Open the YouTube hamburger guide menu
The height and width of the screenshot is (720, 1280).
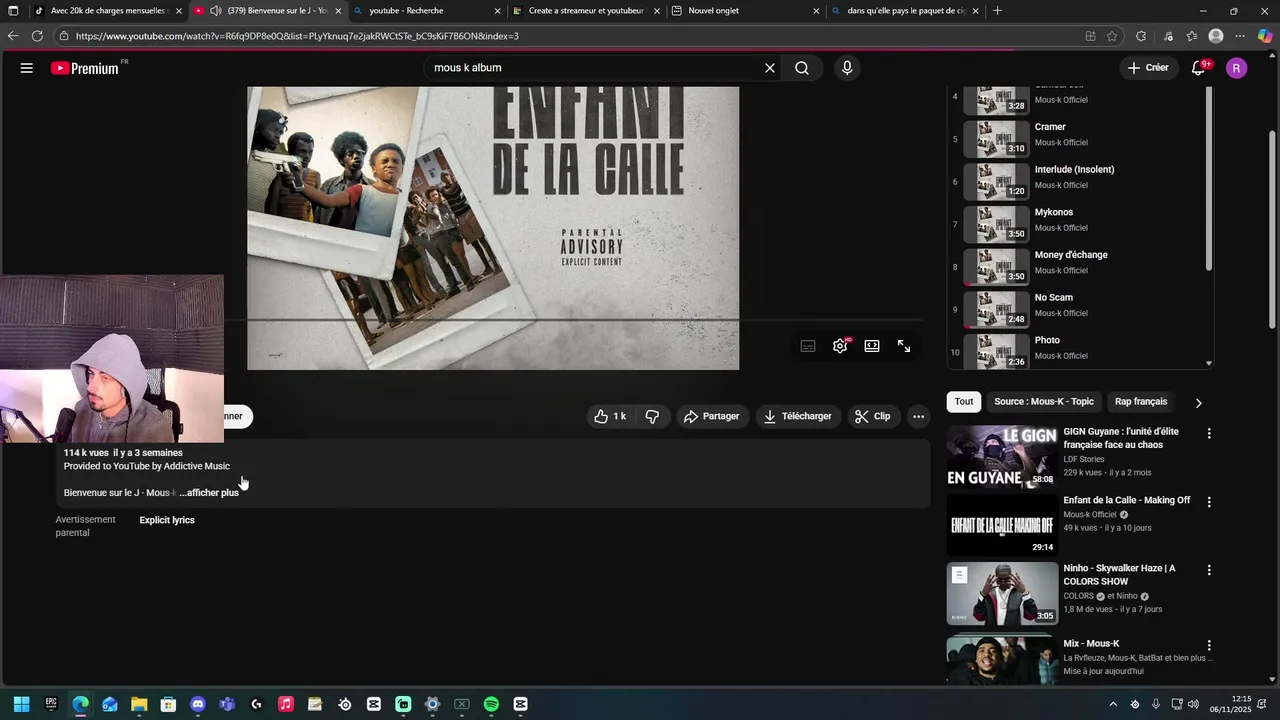click(x=27, y=68)
